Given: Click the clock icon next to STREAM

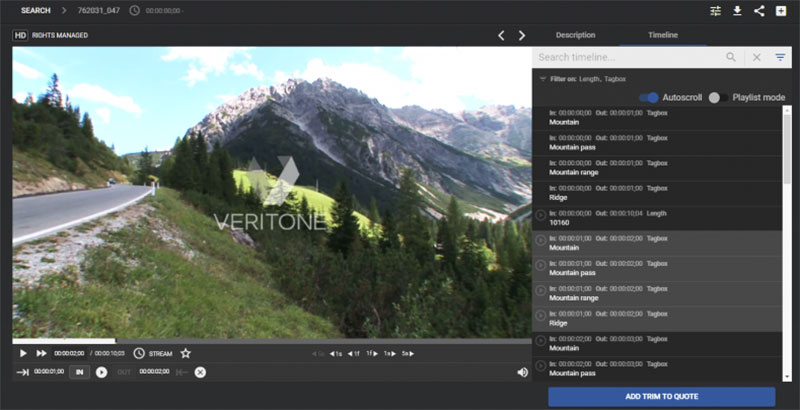Looking at the screenshot, I should pos(139,353).
